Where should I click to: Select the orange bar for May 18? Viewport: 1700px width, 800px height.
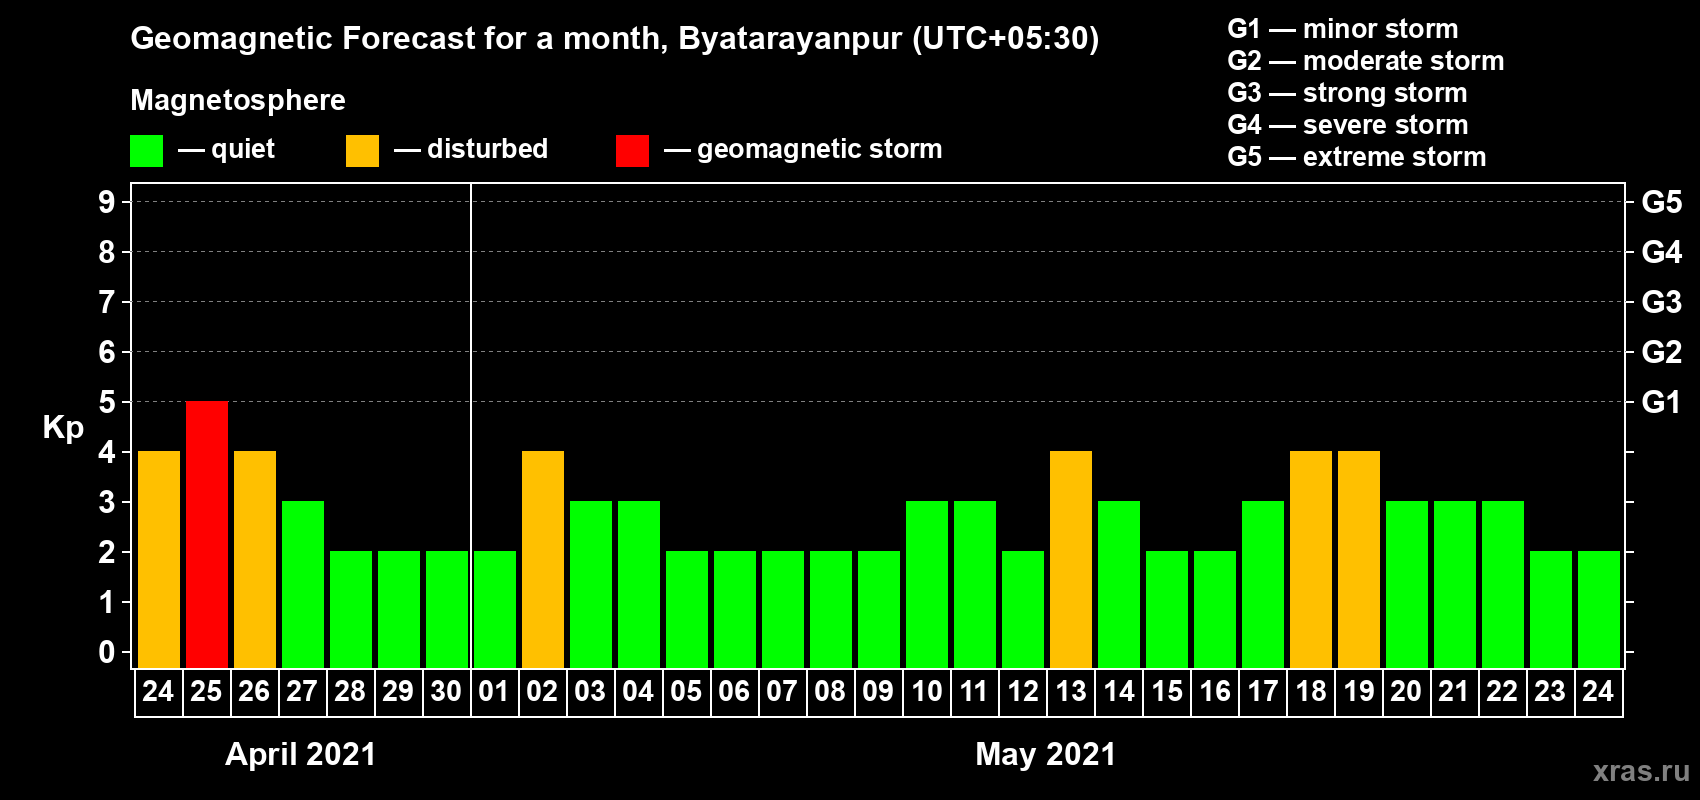click(1311, 560)
